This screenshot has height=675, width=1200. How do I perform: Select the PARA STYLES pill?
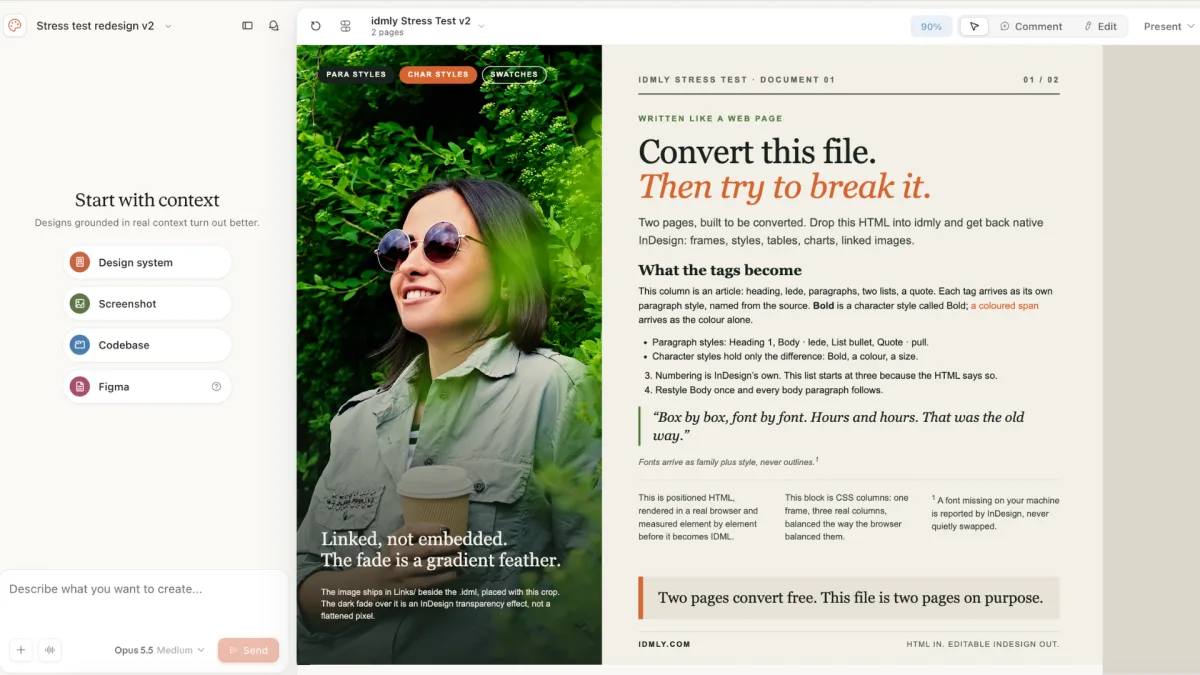pos(356,74)
